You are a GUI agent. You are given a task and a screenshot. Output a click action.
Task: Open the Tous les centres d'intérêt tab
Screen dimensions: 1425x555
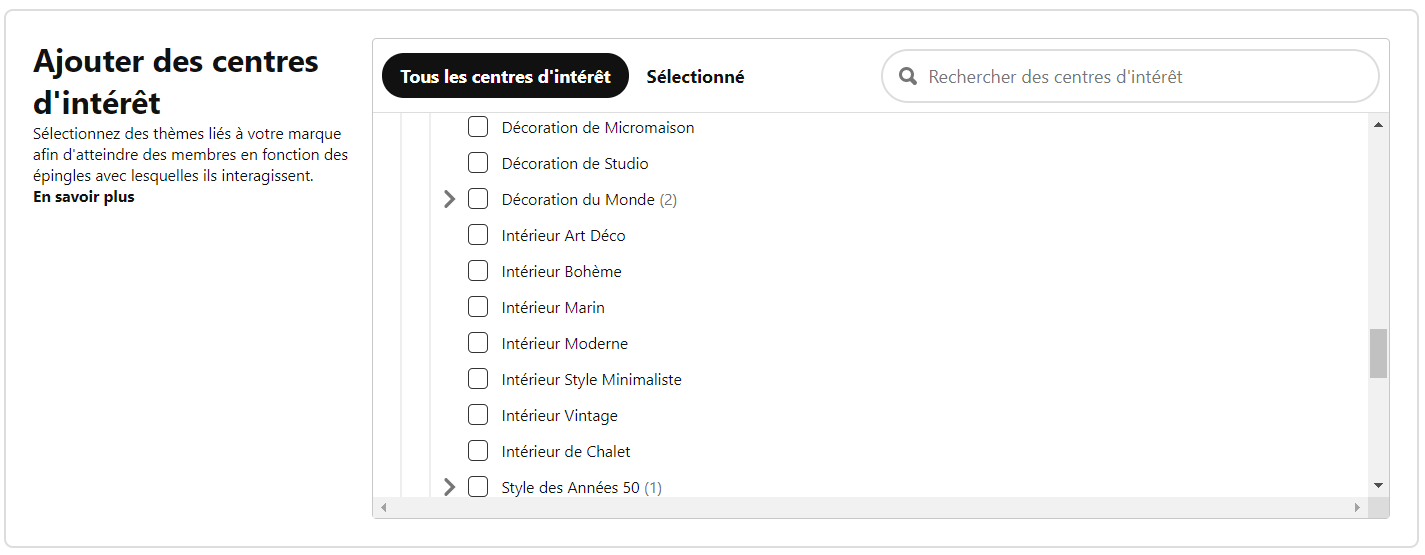pos(505,76)
